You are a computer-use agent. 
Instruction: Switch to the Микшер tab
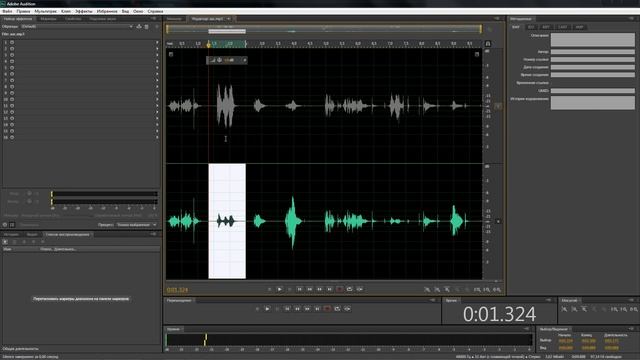pyautogui.click(x=174, y=19)
